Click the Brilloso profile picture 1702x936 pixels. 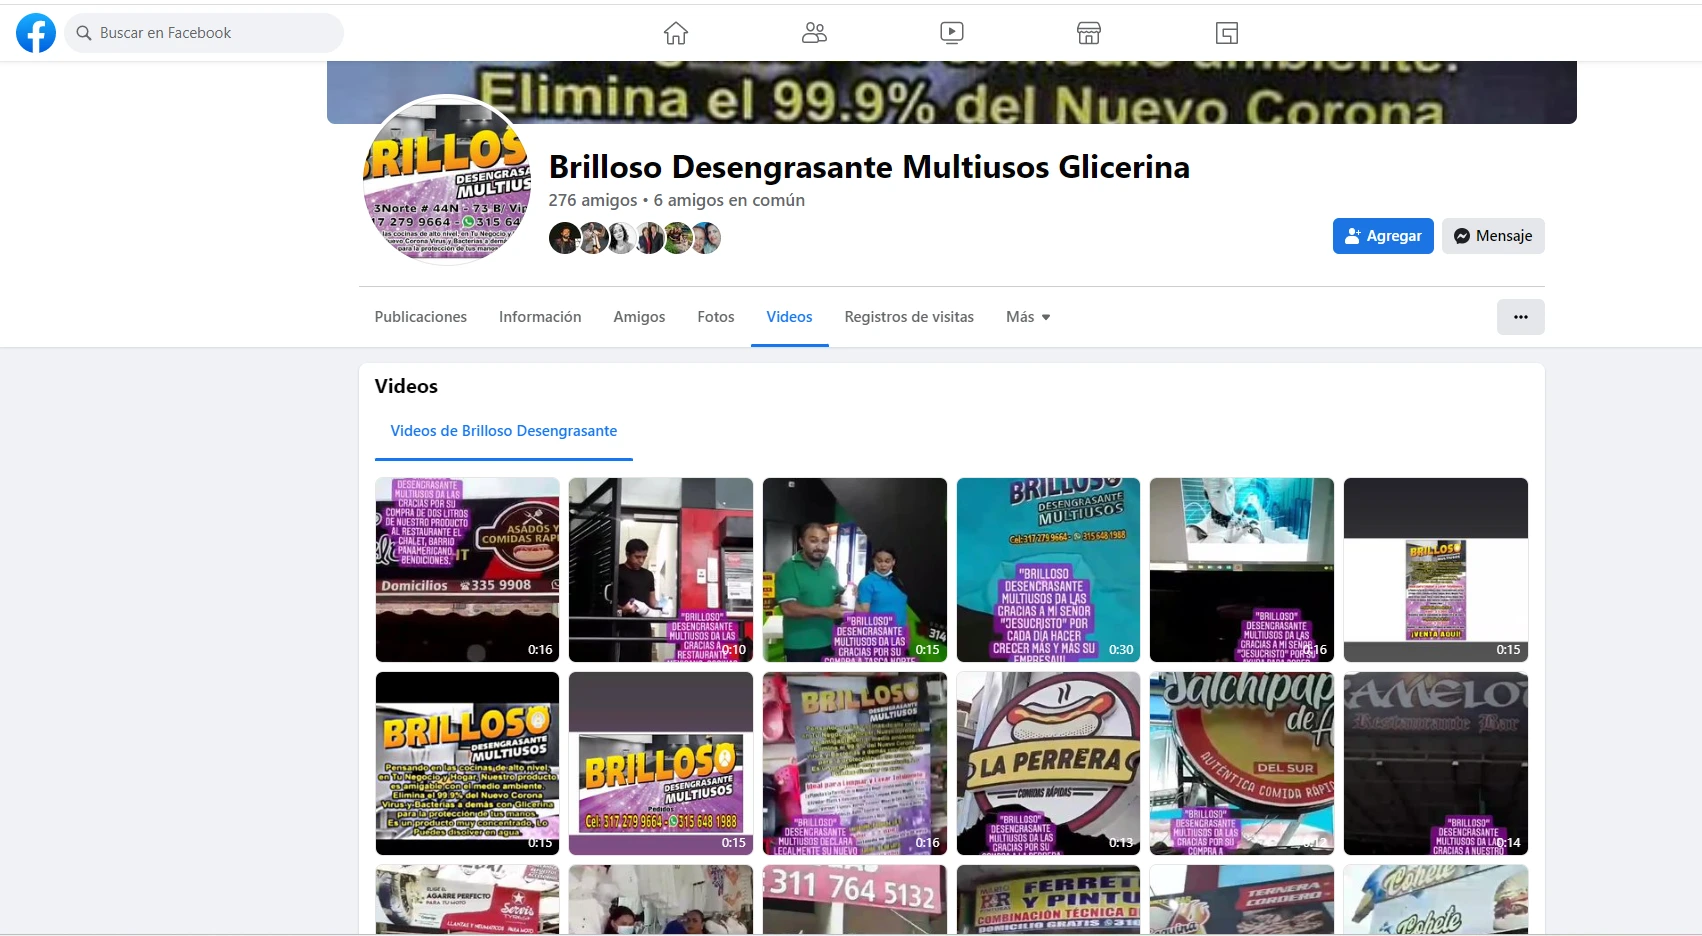click(447, 180)
